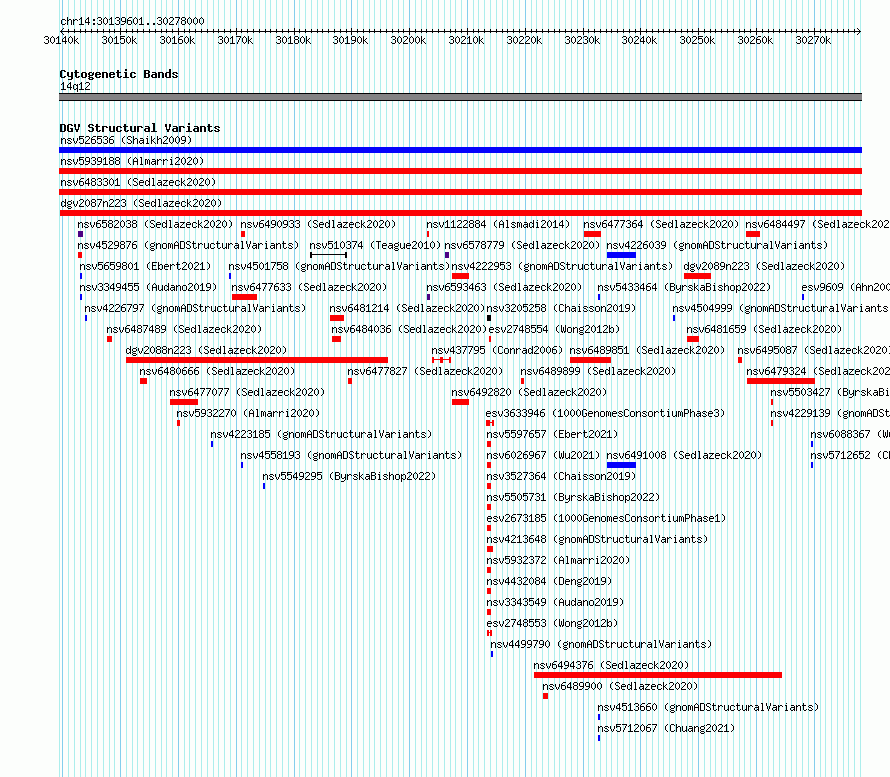890x777 pixels.
Task: Click the 30200k ruler tick label
Action: pyautogui.click(x=408, y=40)
